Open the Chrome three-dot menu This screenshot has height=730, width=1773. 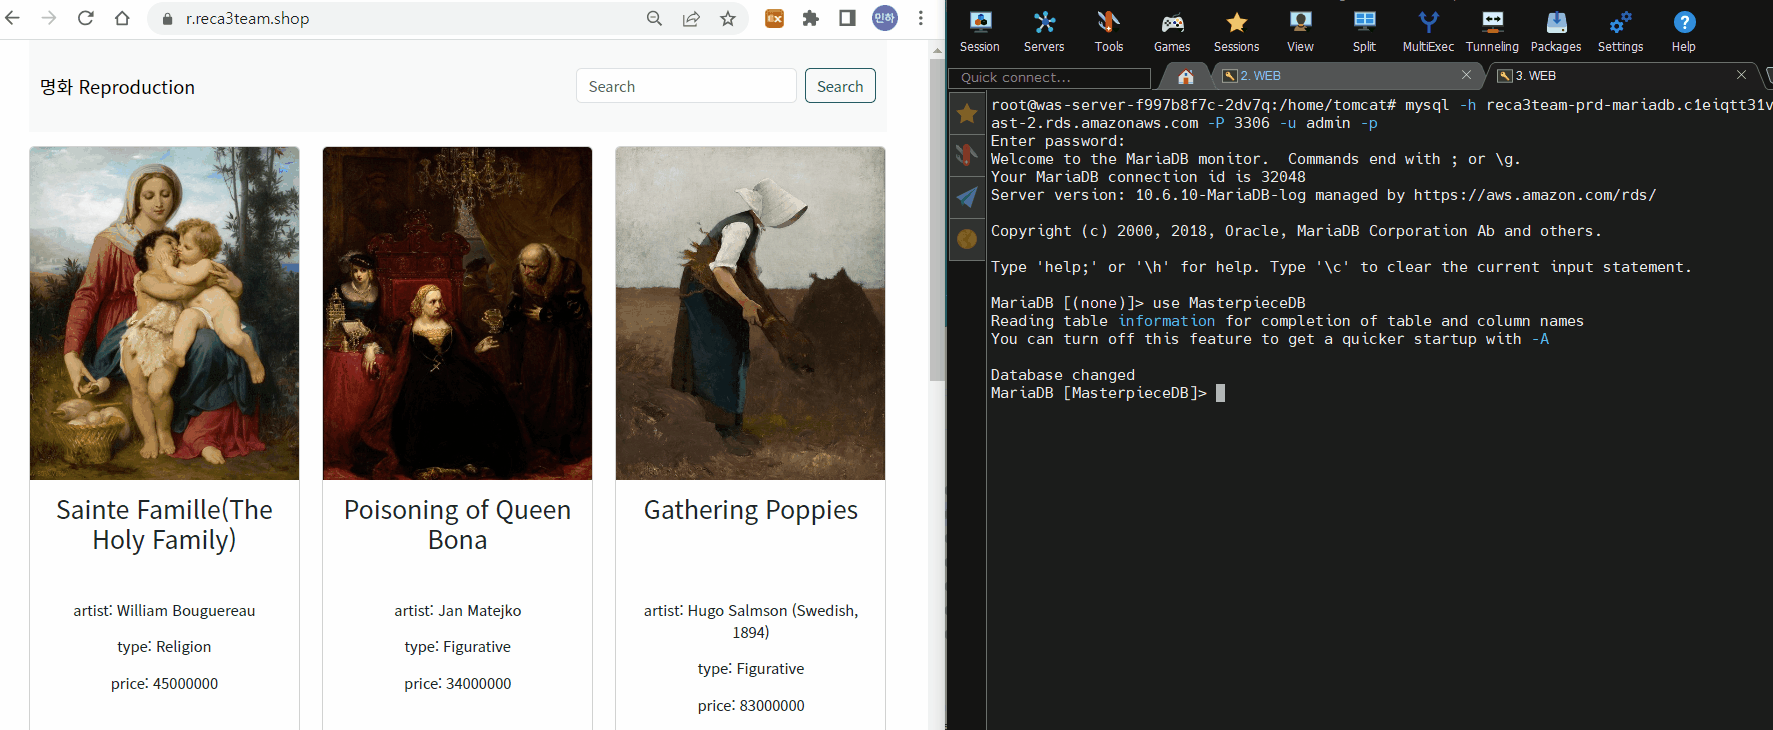921,18
